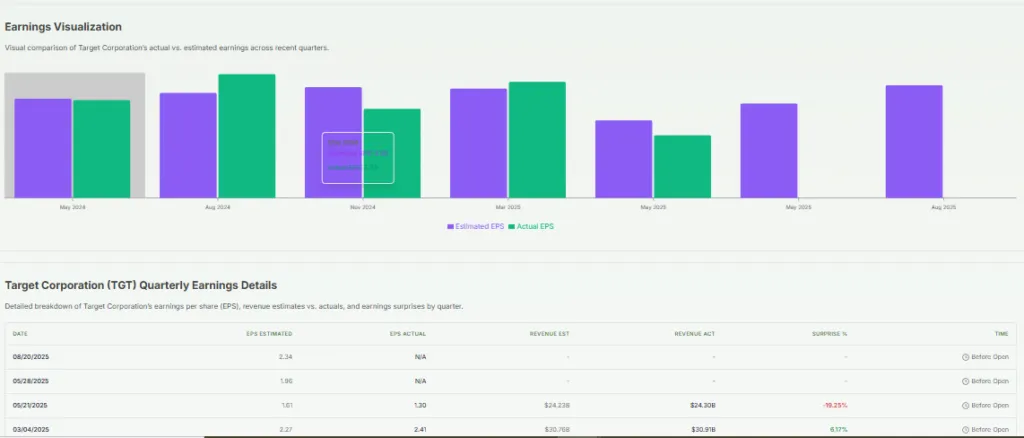Click the purple Estimated bar for Aug 2025
Image resolution: width=1024 pixels, height=438 pixels.
pos(914,141)
